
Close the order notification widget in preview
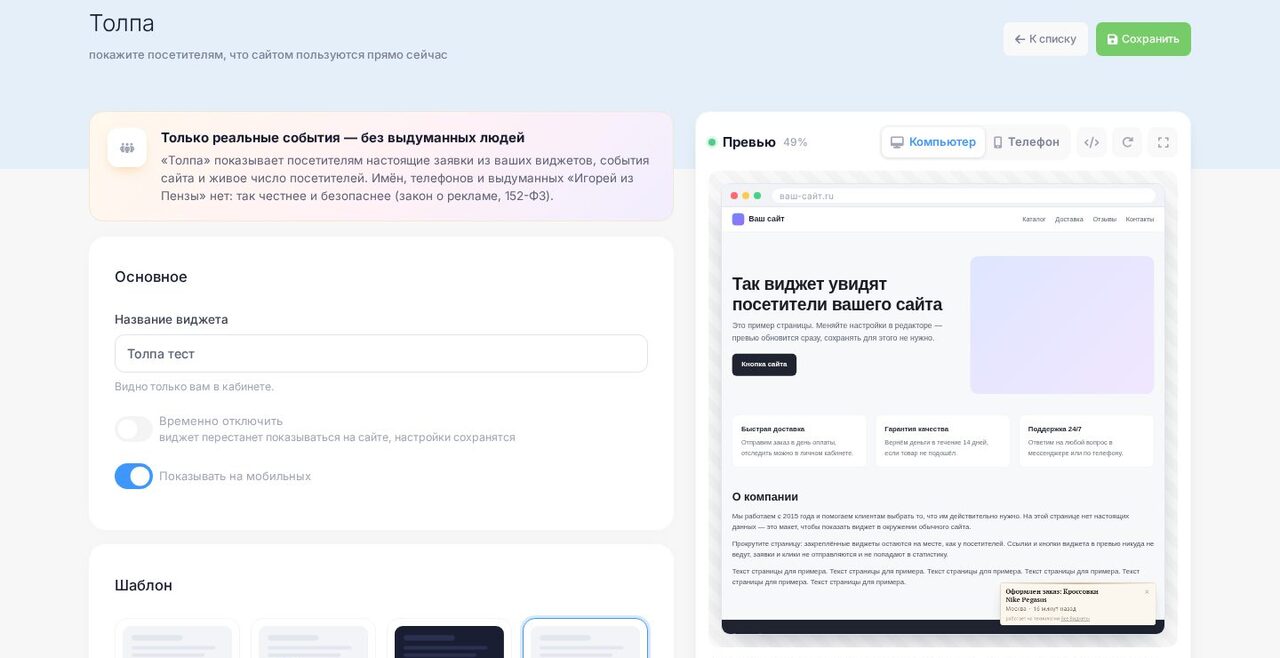coord(1147,592)
